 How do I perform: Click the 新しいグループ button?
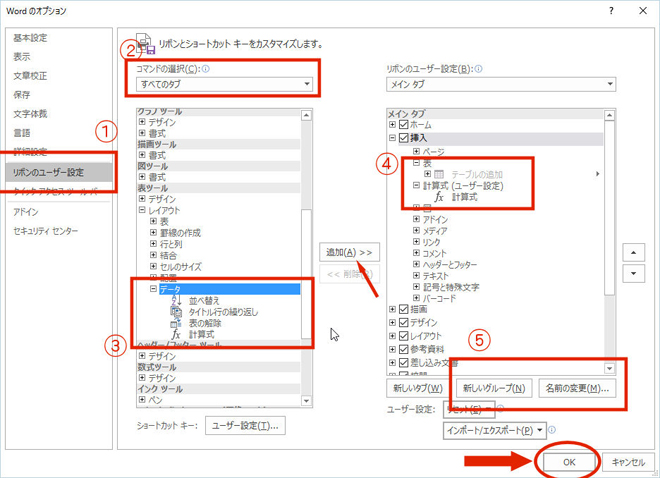pyautogui.click(x=493, y=388)
